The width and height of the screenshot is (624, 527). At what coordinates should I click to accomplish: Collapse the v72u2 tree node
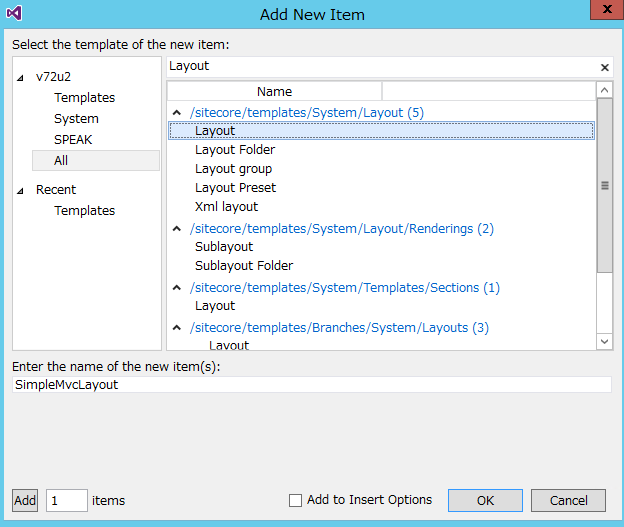coord(20,78)
